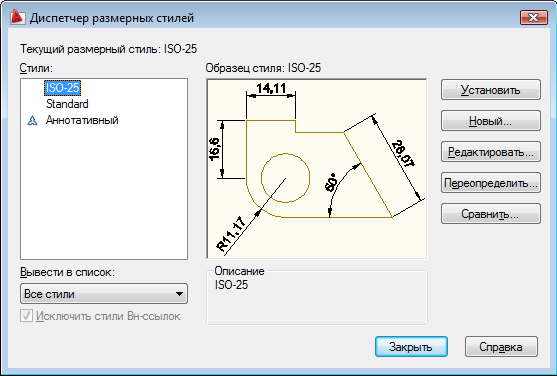Select the Аннотативный style entry
The height and width of the screenshot is (376, 557).
[82, 120]
